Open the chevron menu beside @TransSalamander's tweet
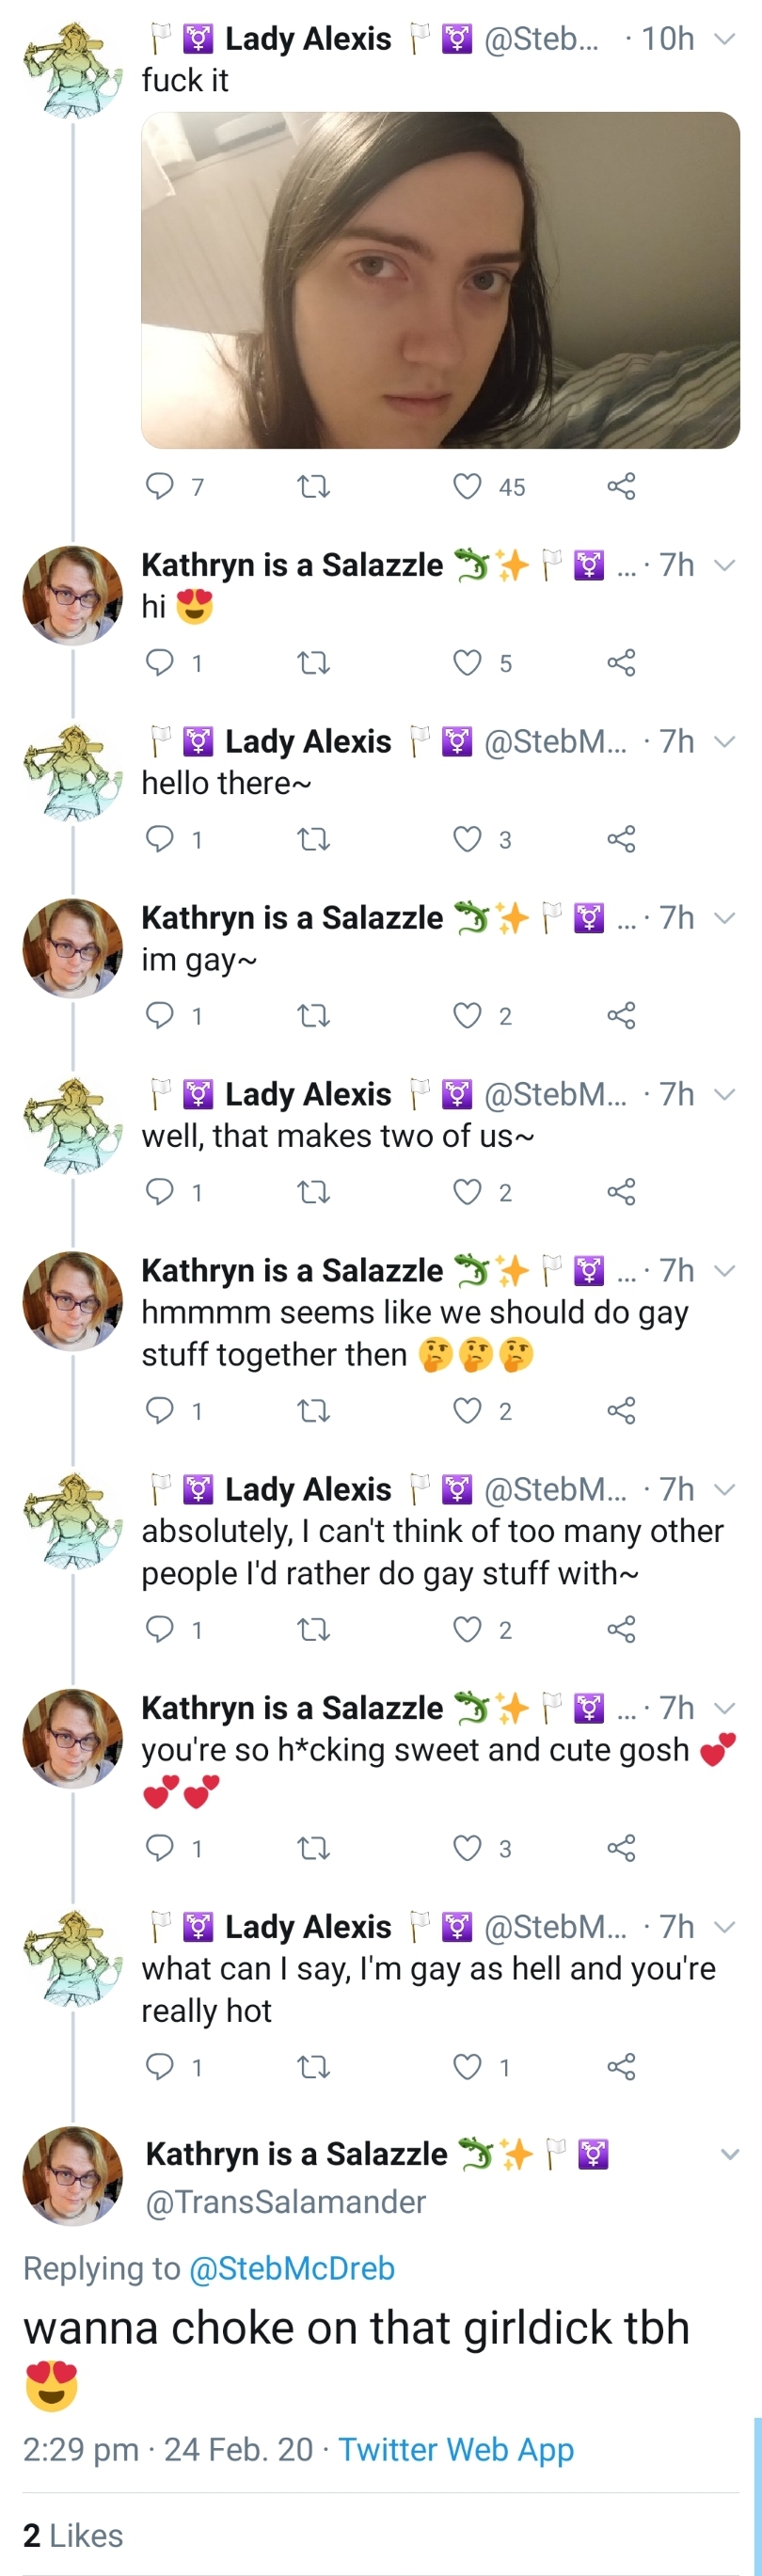The width and height of the screenshot is (762, 2576). click(730, 2154)
